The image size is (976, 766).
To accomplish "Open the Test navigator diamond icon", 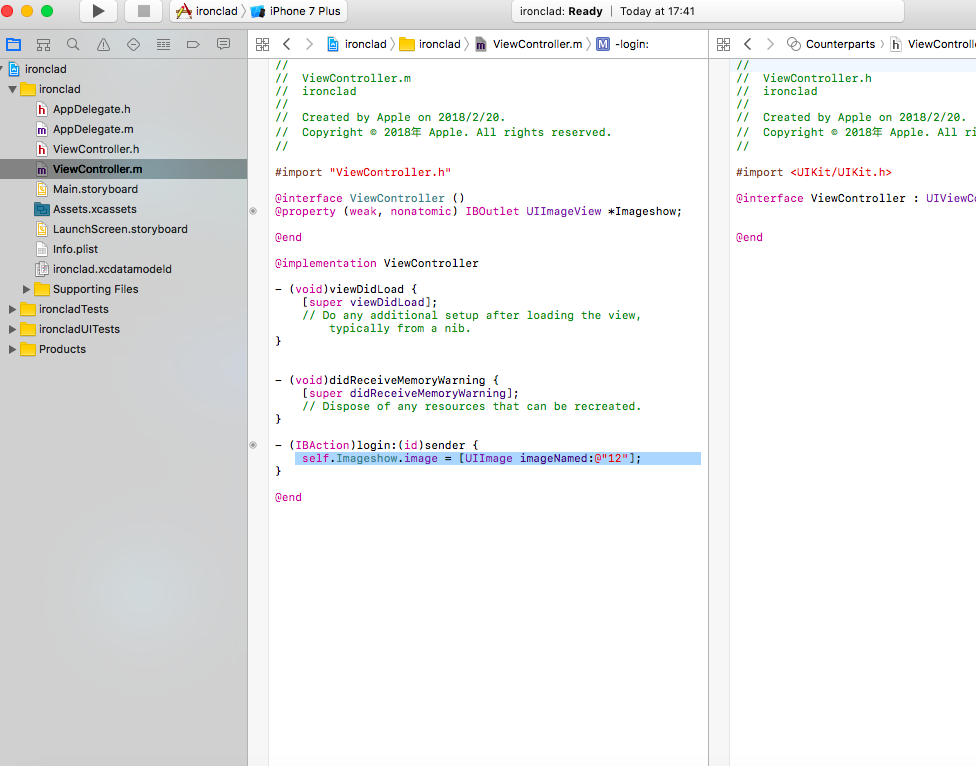I will click(x=133, y=44).
